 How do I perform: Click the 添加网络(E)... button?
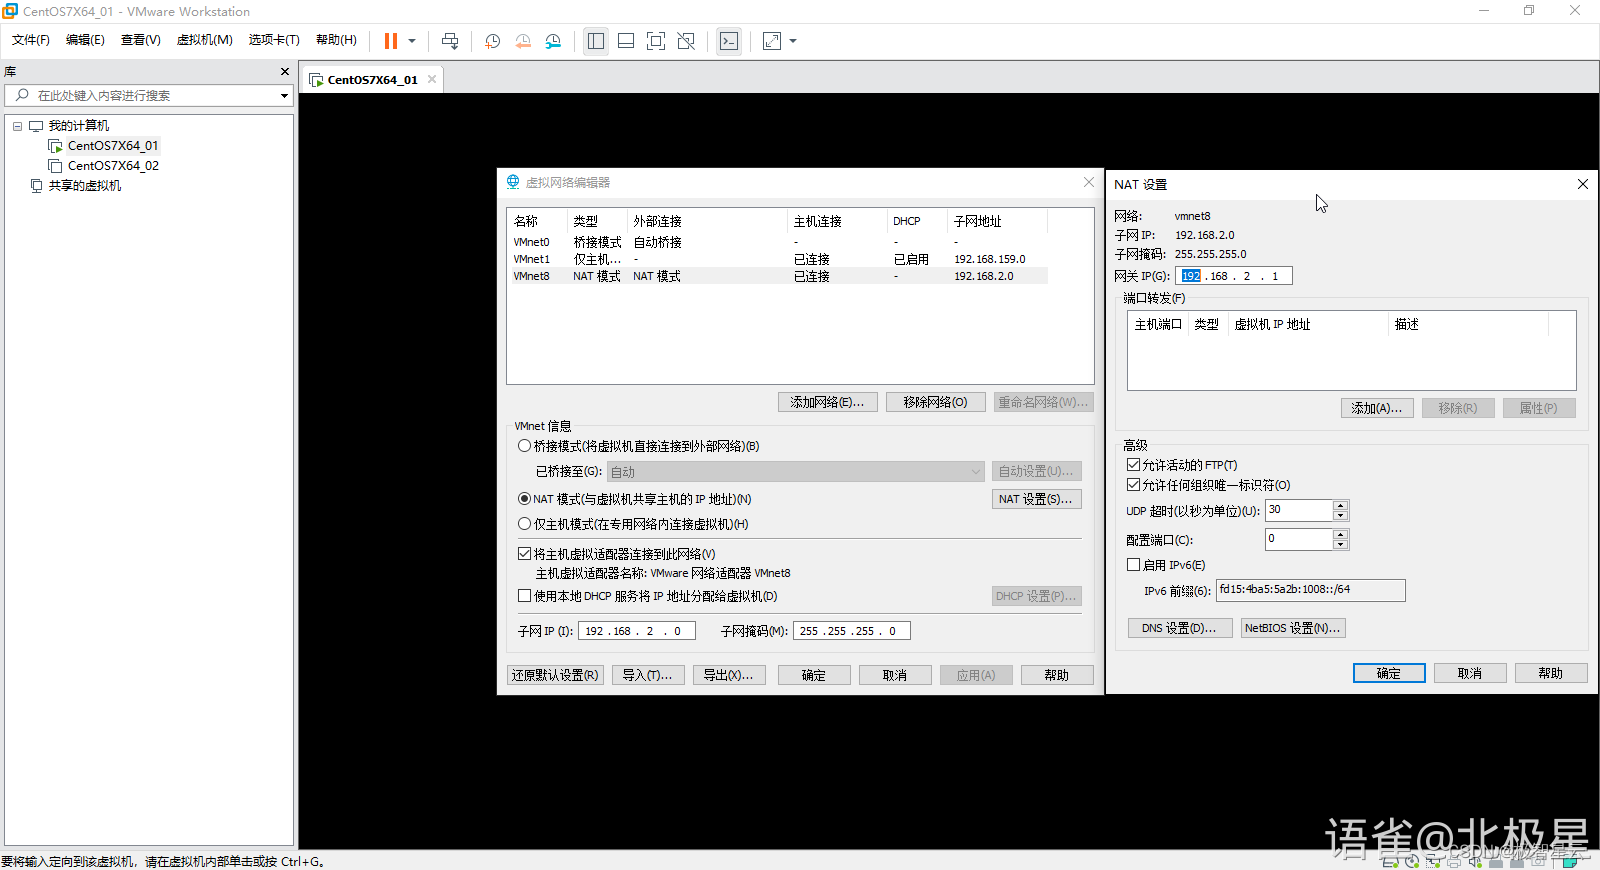click(x=828, y=402)
